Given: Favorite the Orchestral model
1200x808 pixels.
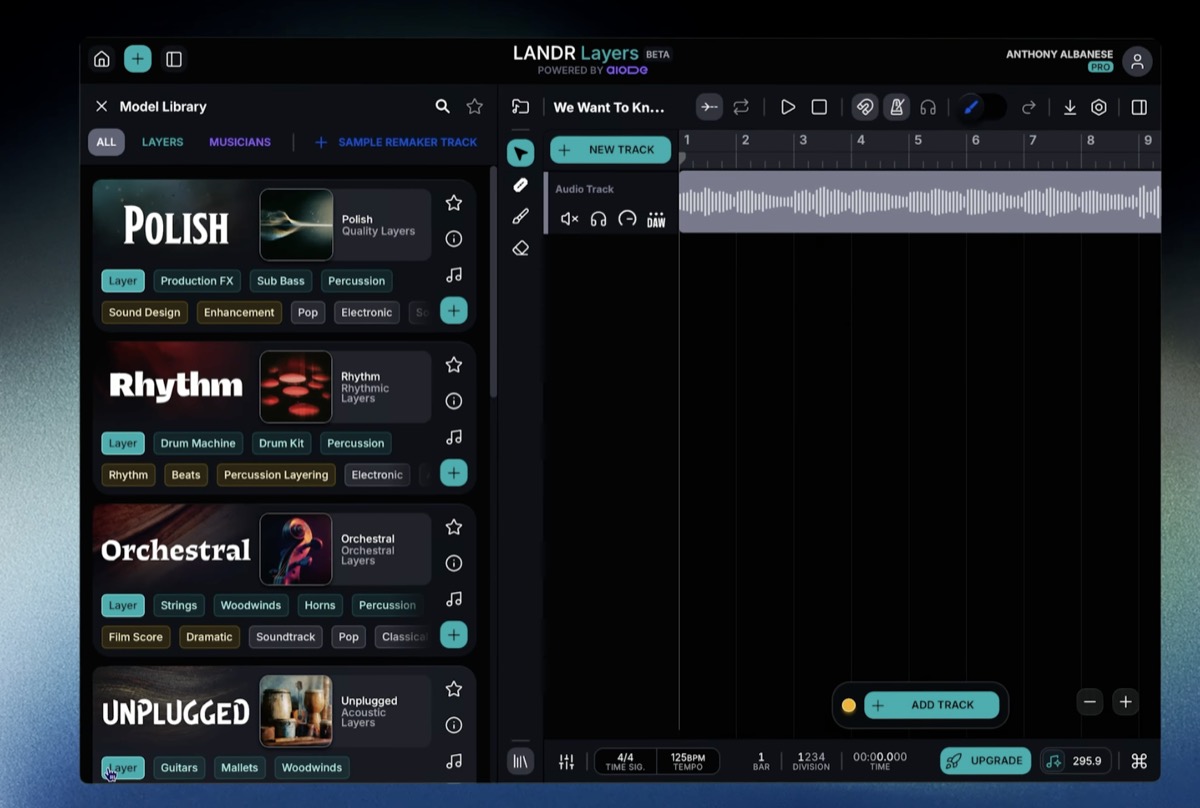Looking at the screenshot, I should 454,527.
